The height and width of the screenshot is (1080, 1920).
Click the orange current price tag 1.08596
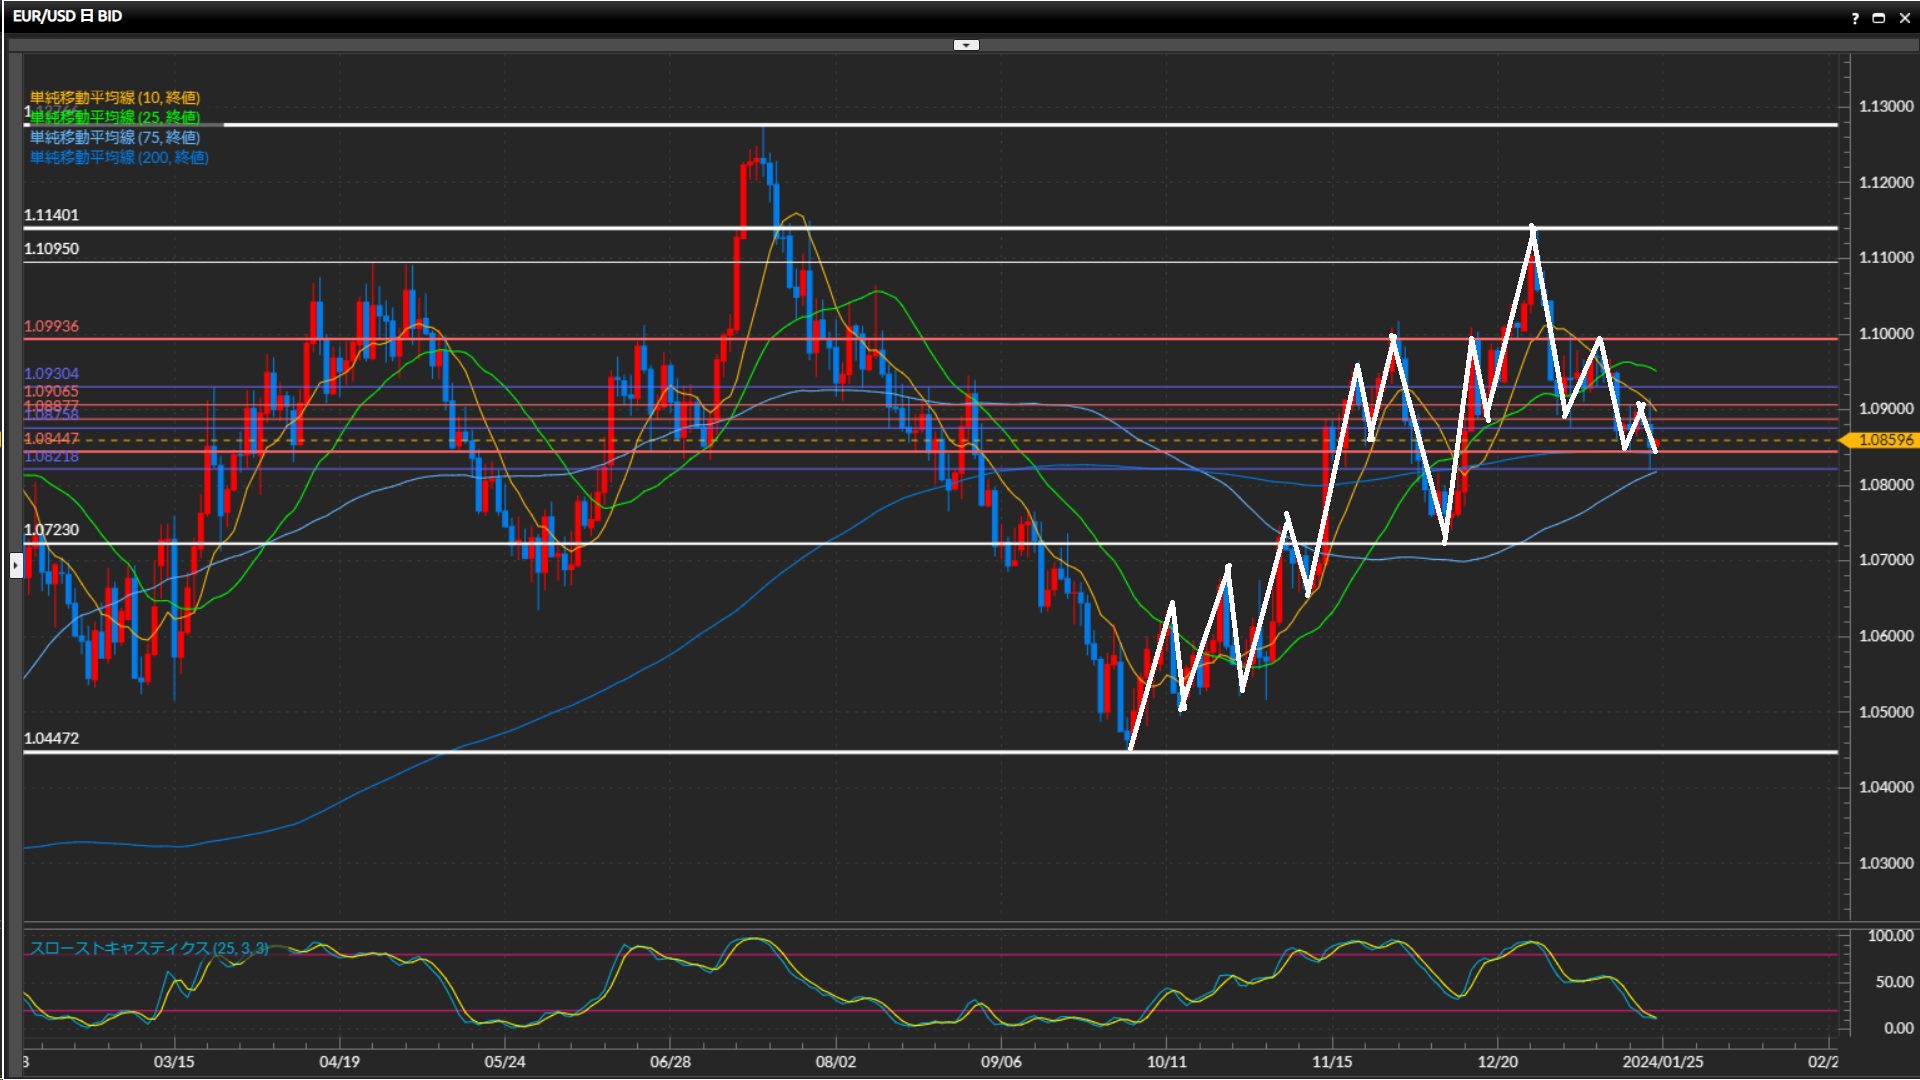point(1884,440)
